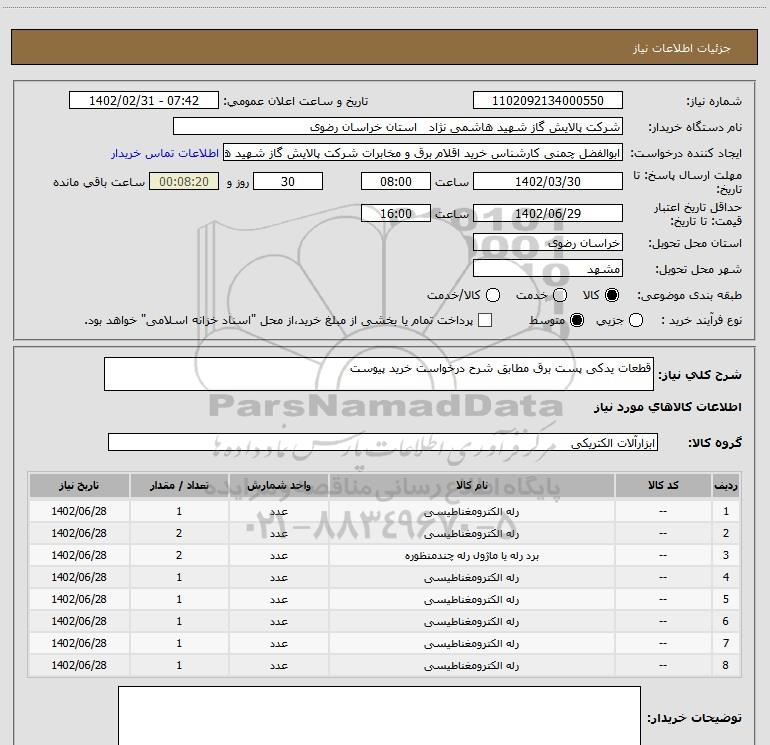This screenshot has height=745, width=770.
Task: Click the response deadline date 1402/03/30
Action: (x=547, y=182)
